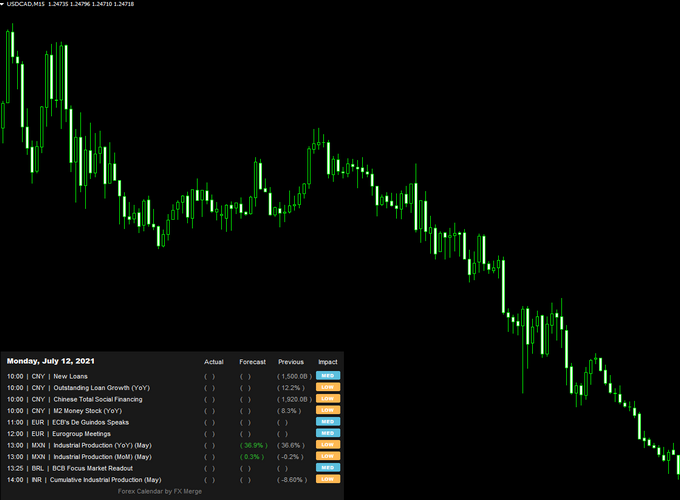Image resolution: width=680 pixels, height=500 pixels.
Task: Click the LOW impact badge for M2 Money Stock
Action: click(328, 410)
